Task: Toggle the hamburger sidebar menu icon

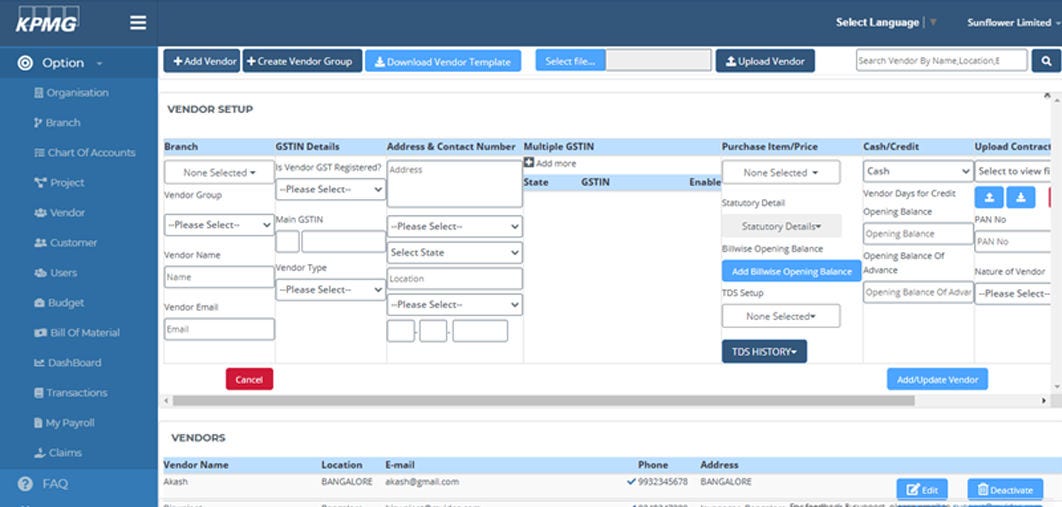Action: 138,22
